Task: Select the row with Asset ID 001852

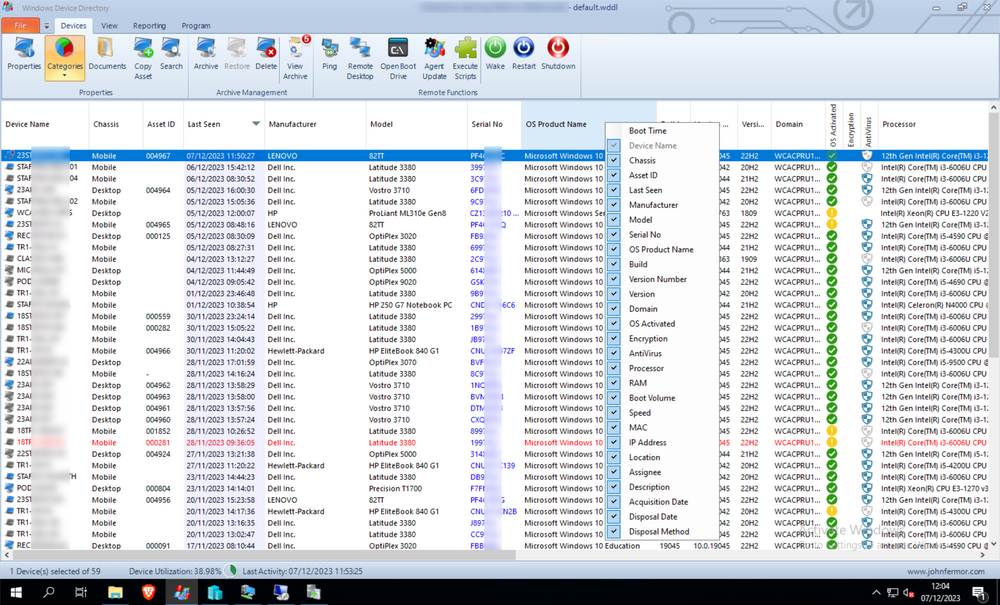Action: click(494, 431)
